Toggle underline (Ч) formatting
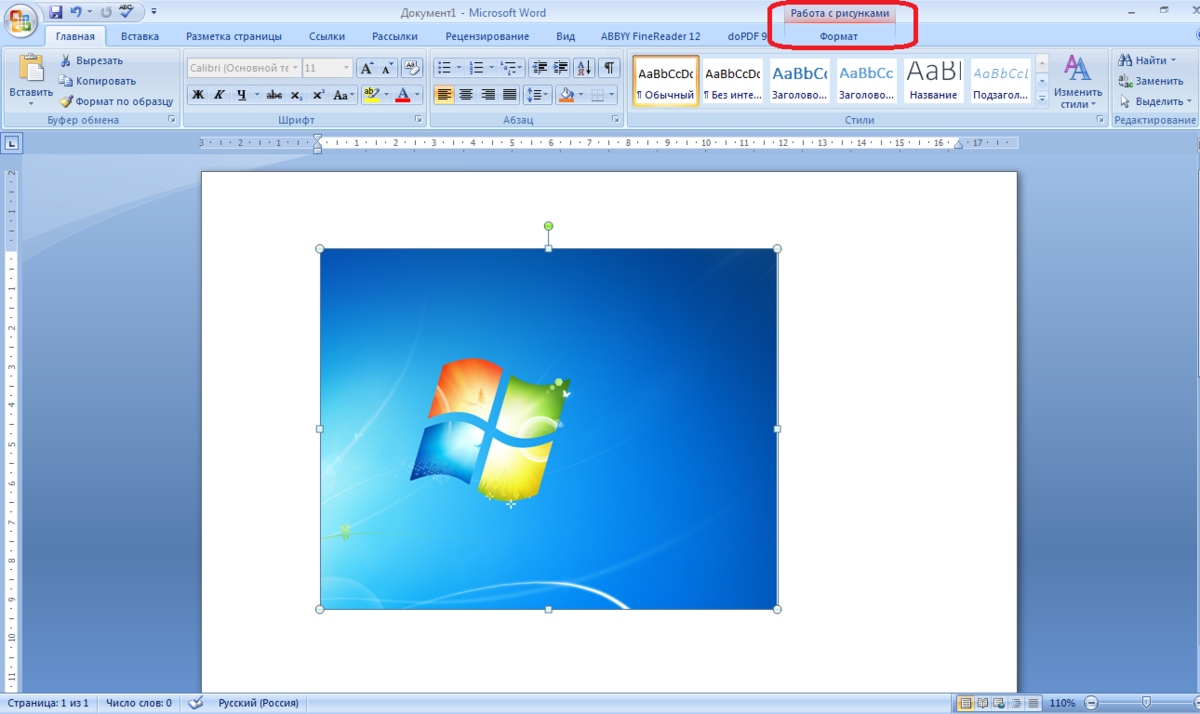Screen dimensions: 1200x714 click(x=241, y=95)
